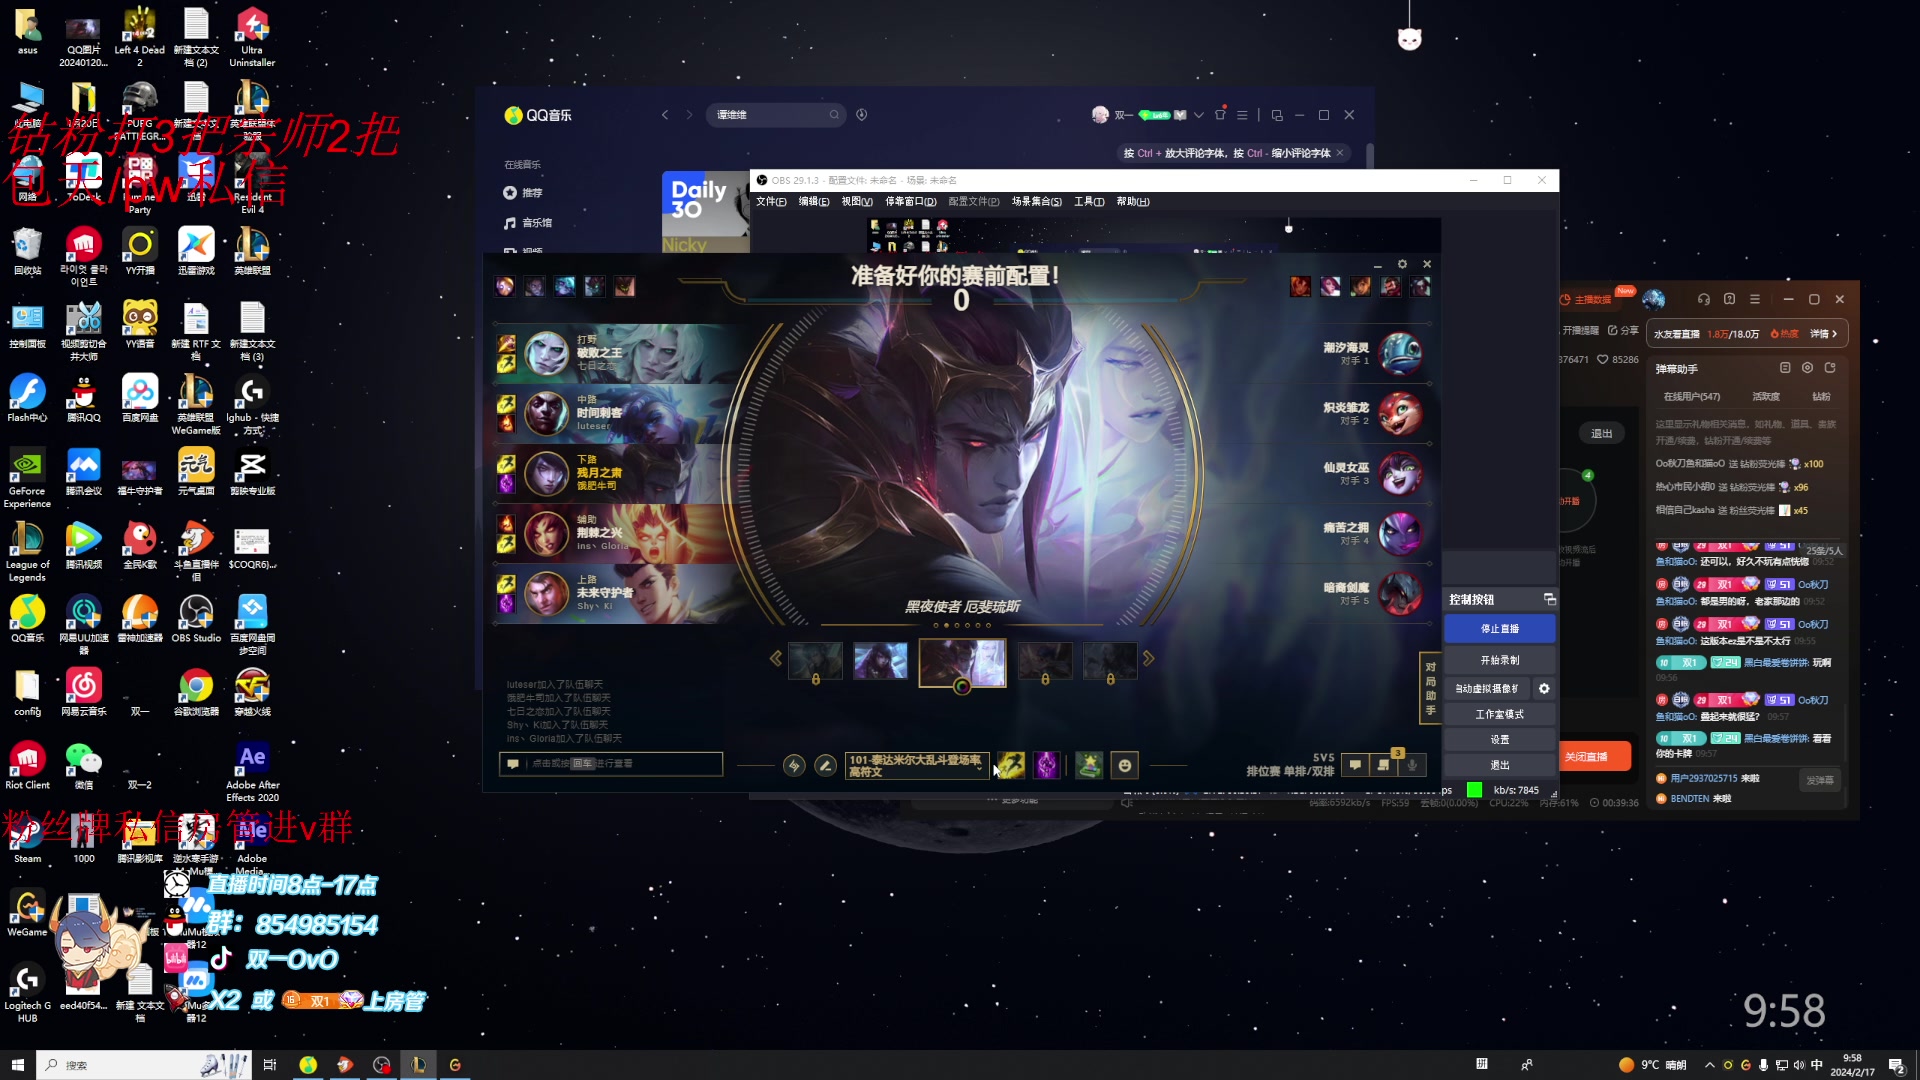1920x1080 pixels.
Task: Switch to 在线用户(547) tab
Action: pos(1692,397)
